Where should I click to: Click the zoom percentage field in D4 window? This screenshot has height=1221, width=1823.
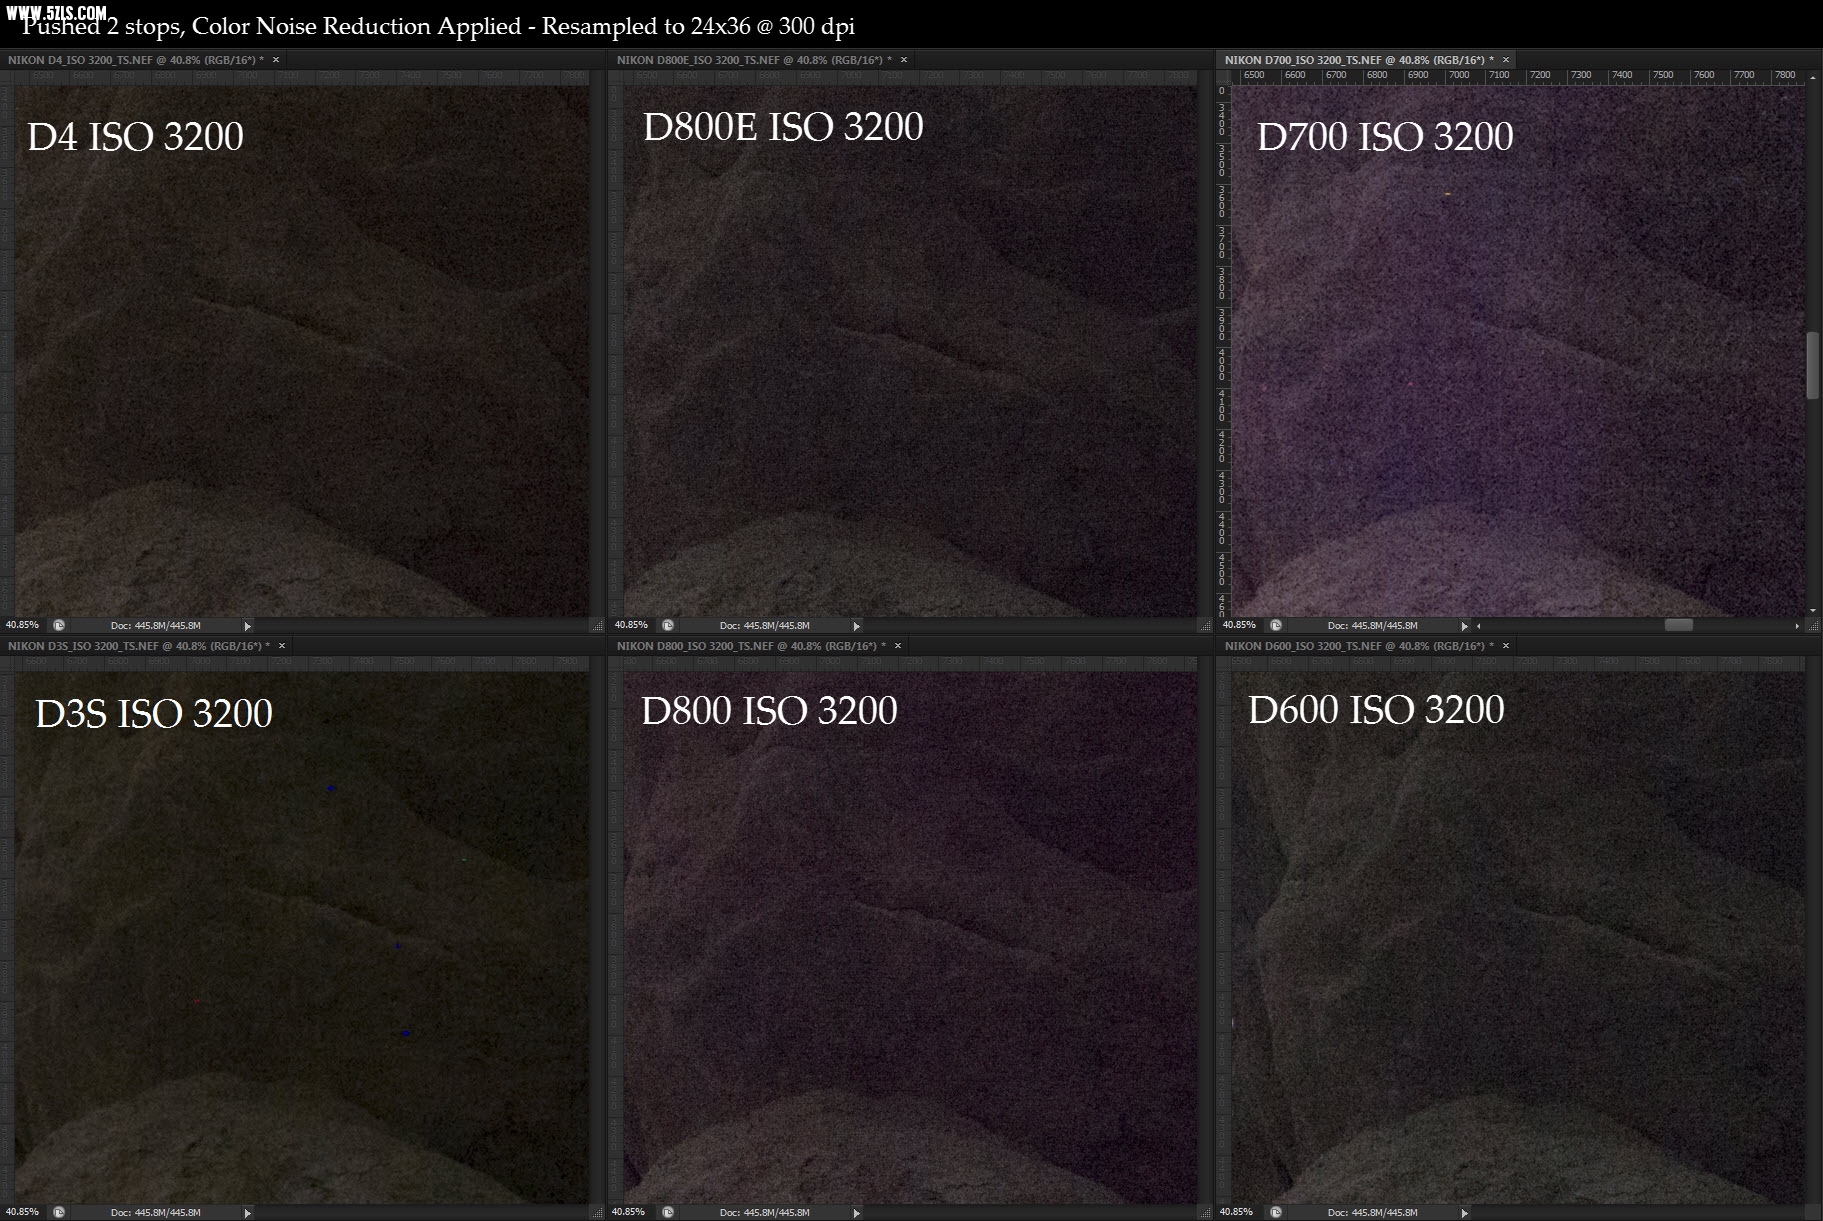pyautogui.click(x=23, y=625)
